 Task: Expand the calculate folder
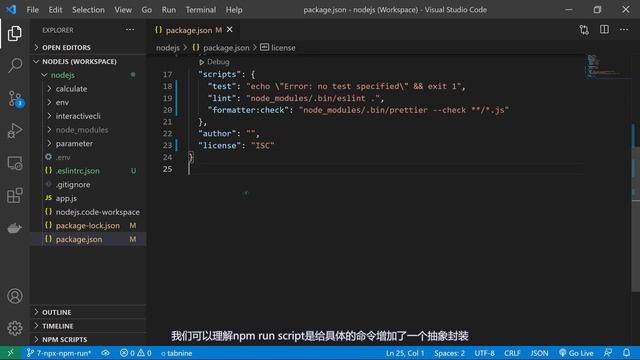point(88,89)
